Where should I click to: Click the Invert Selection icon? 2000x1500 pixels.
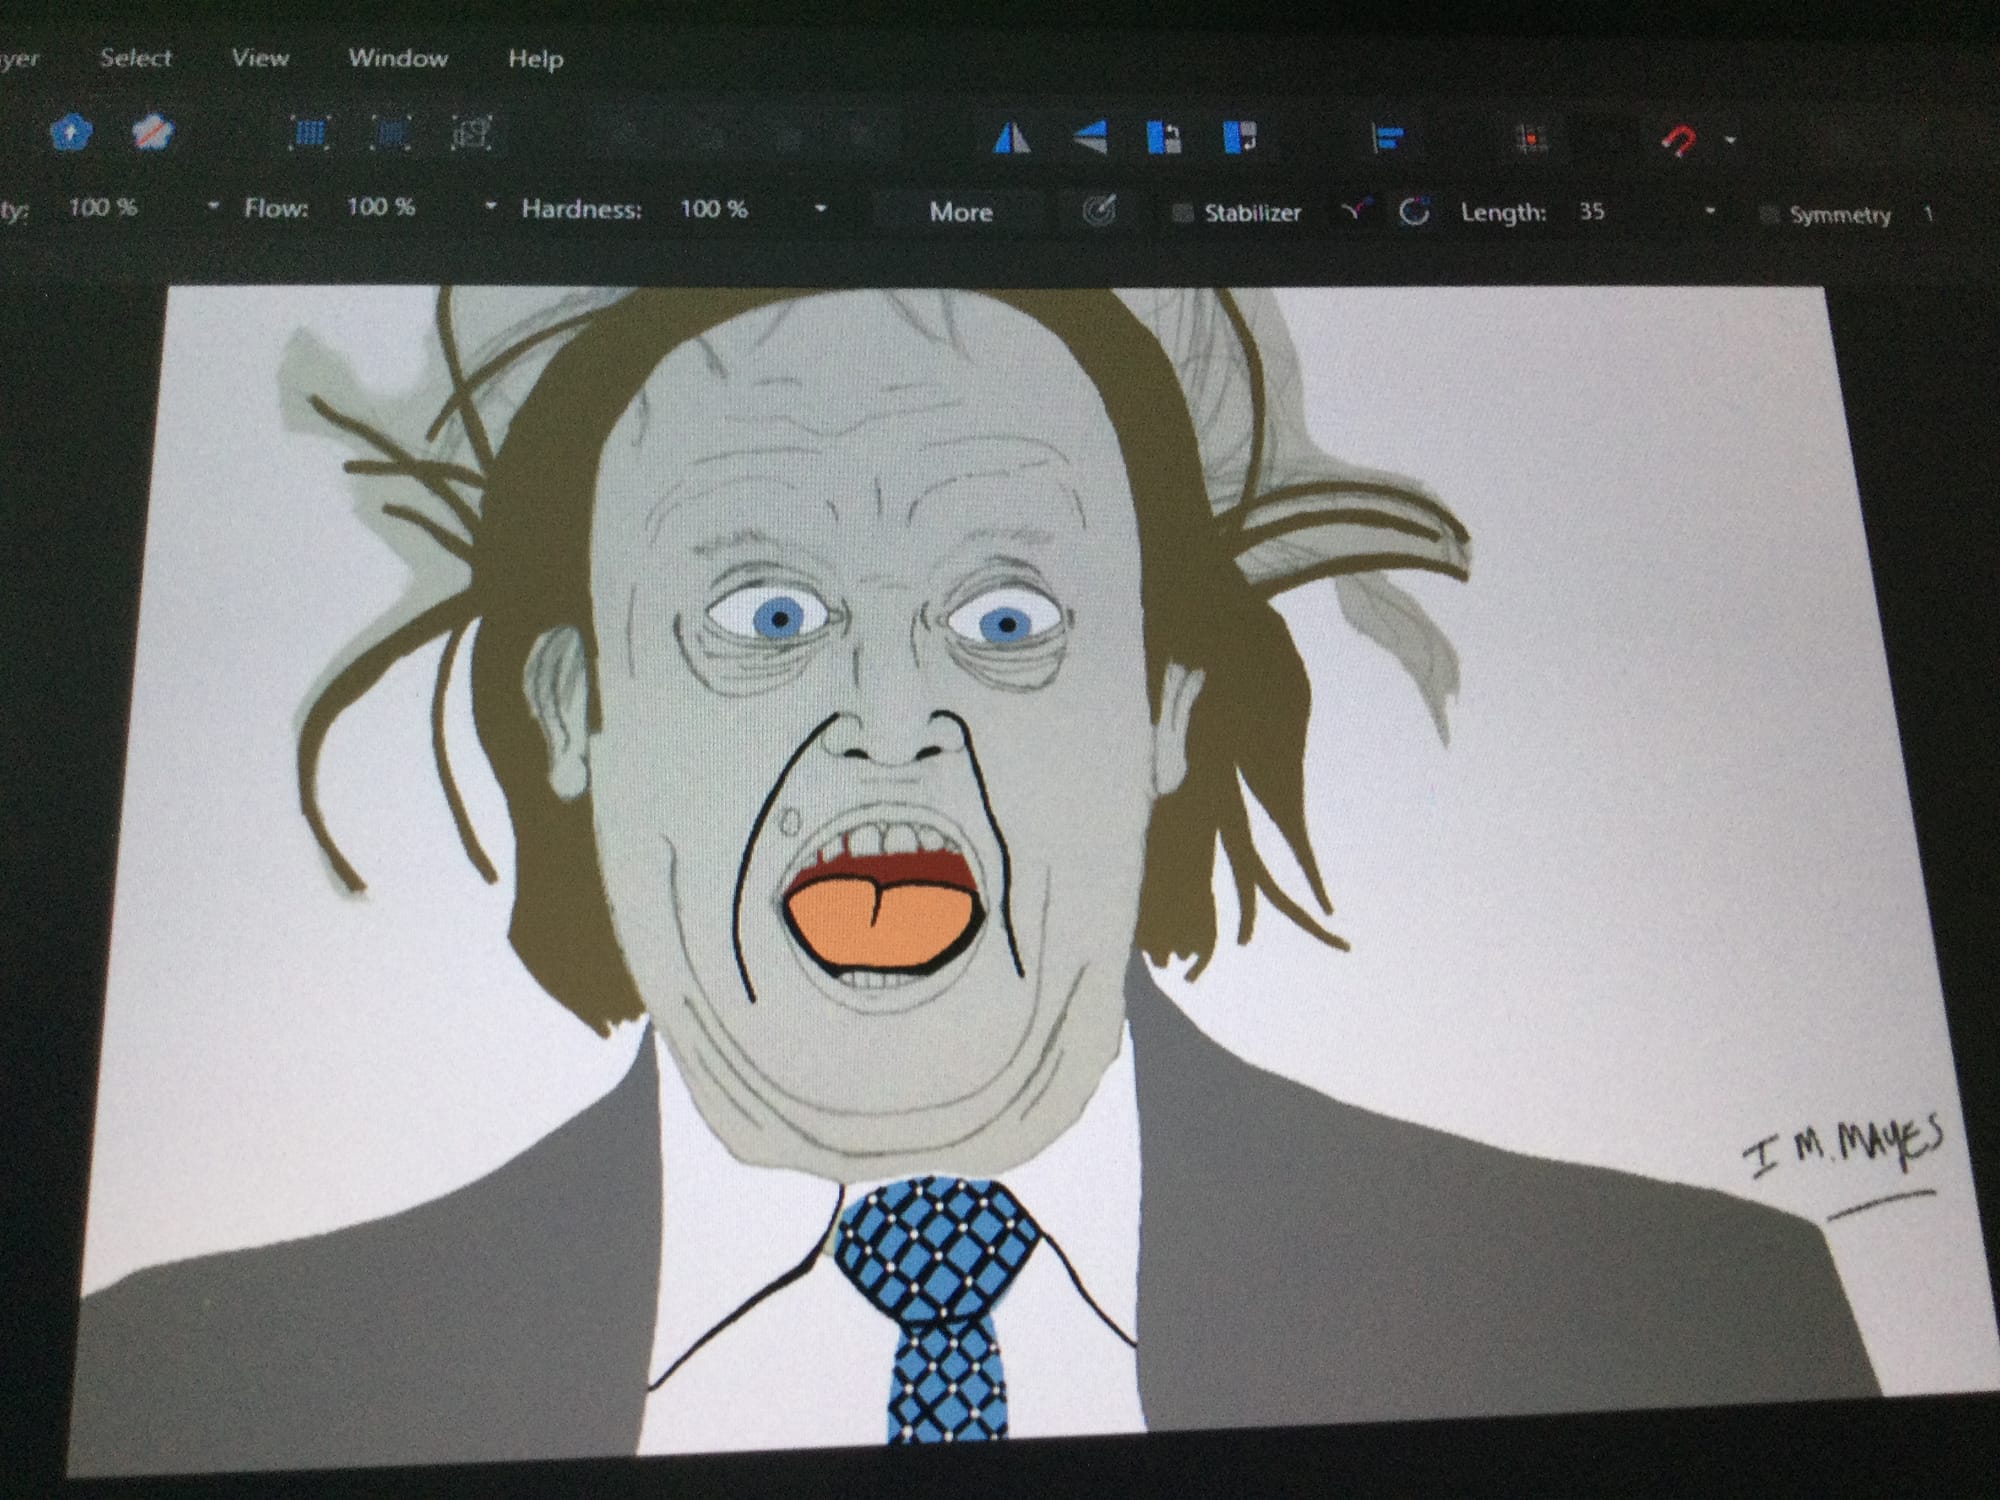point(470,133)
